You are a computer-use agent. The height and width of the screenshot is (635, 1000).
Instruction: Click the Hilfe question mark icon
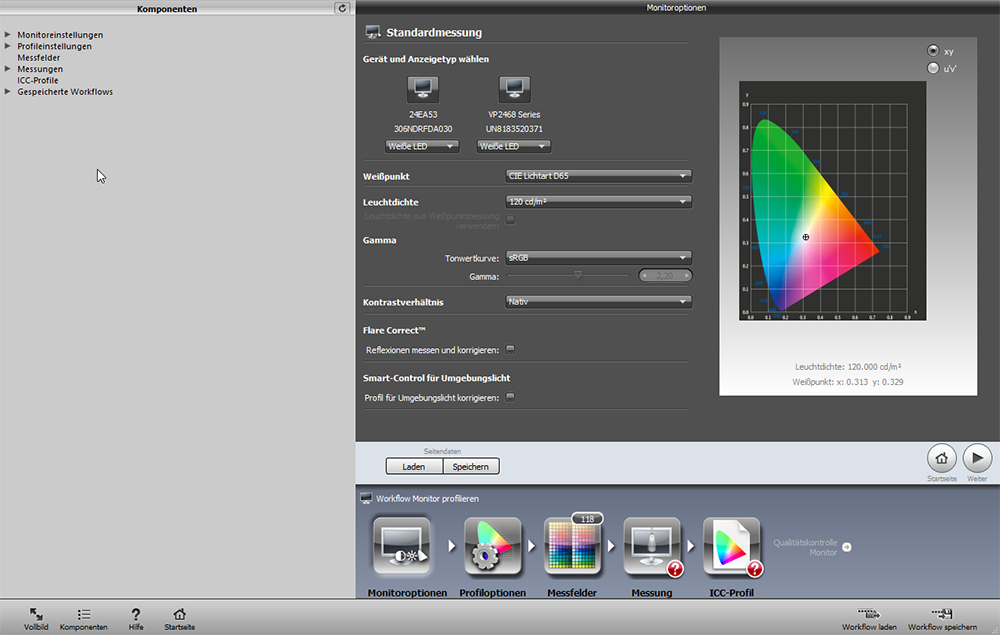click(136, 615)
